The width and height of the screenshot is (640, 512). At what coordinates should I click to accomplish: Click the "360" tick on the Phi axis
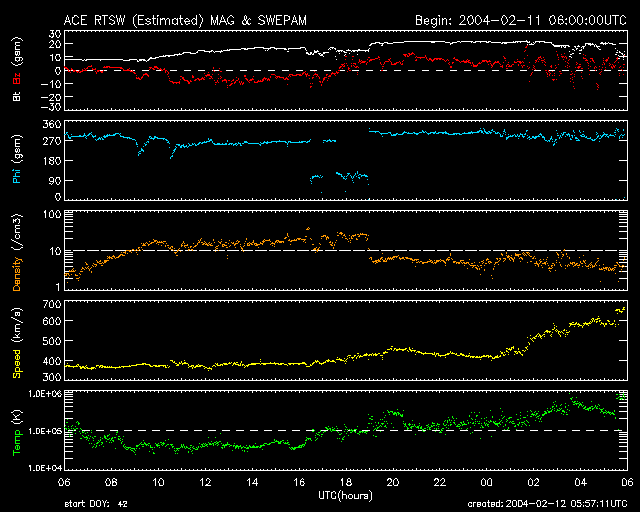52,124
